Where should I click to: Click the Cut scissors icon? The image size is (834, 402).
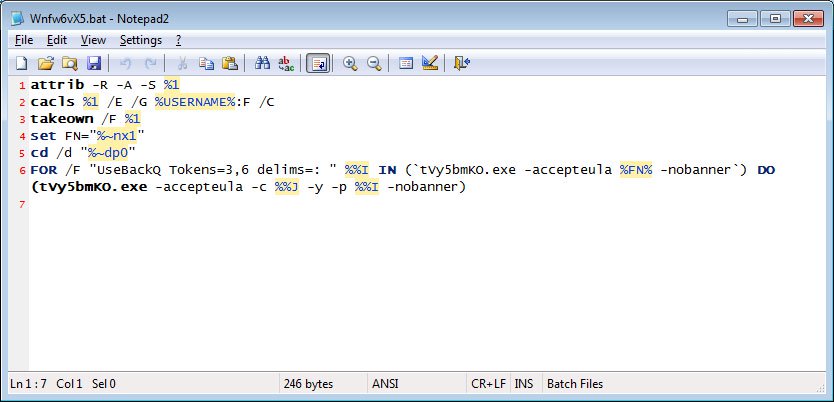click(182, 63)
